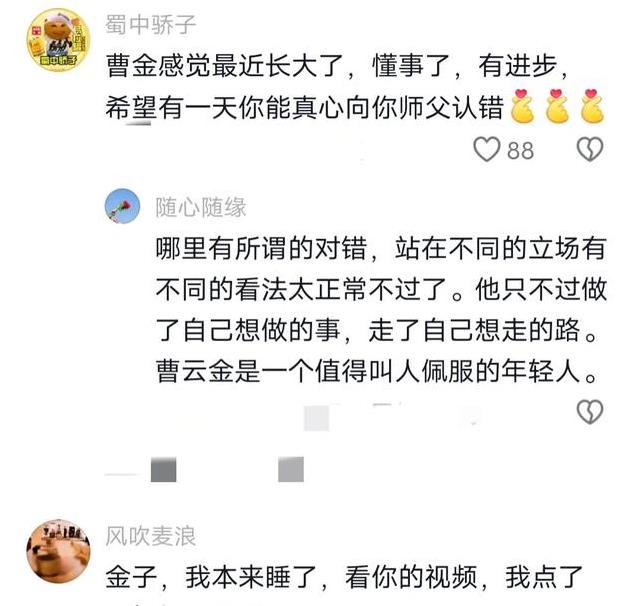The image size is (636, 606).
Task: Select the leftmost finger-heart emoji
Action: (522, 105)
